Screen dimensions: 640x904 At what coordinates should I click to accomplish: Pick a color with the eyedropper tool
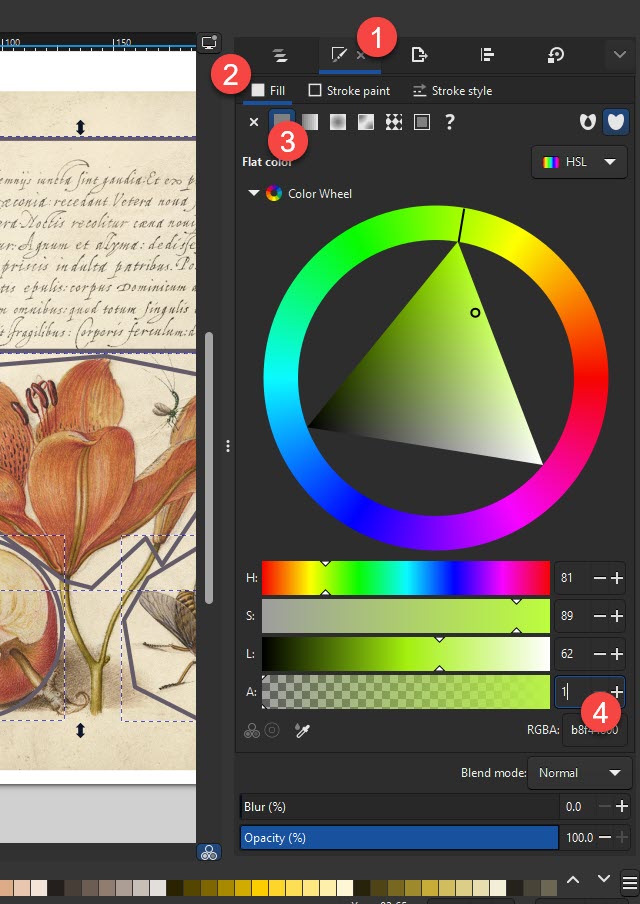(x=301, y=731)
